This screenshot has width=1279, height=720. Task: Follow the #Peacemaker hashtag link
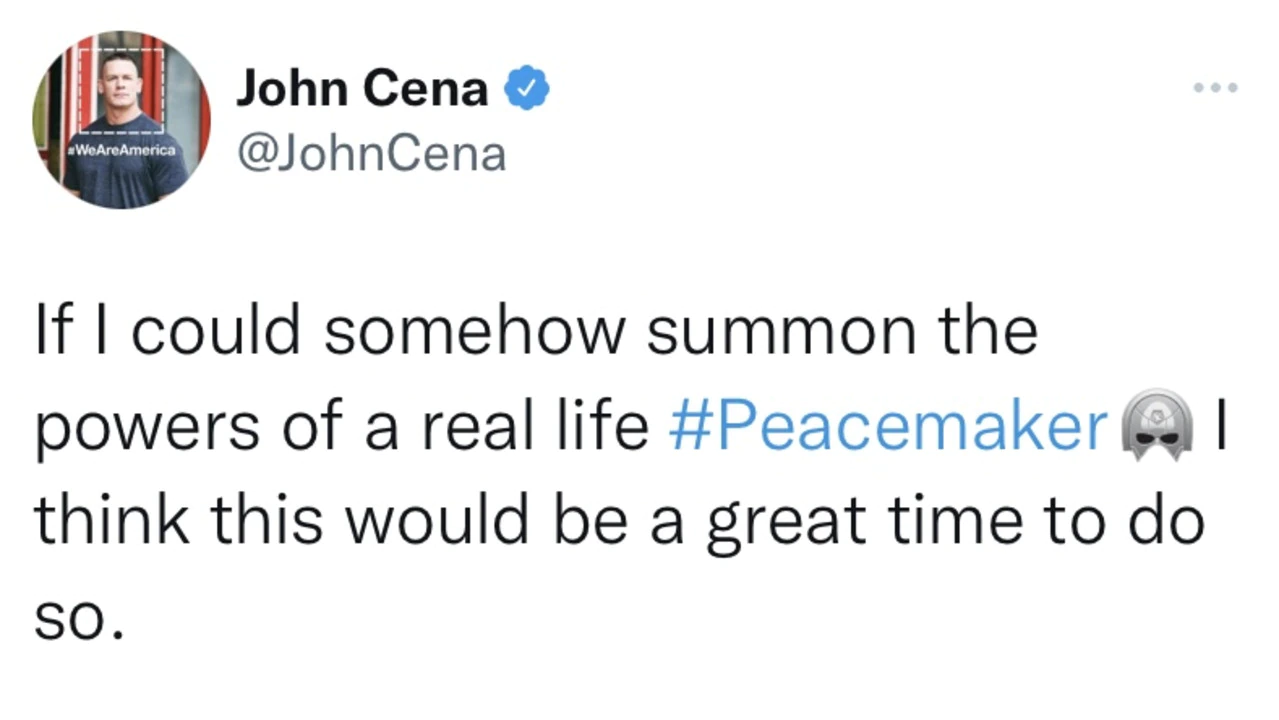pos(888,427)
